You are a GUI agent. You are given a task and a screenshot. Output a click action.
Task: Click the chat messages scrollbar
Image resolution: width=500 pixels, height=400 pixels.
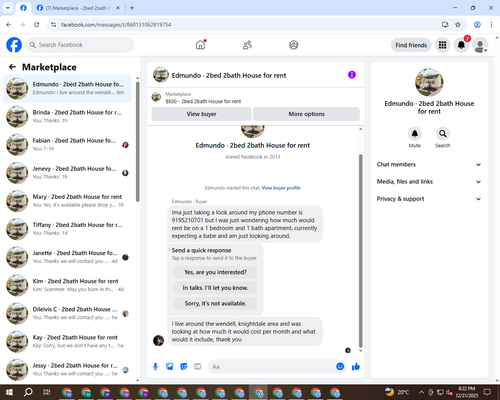click(x=360, y=251)
